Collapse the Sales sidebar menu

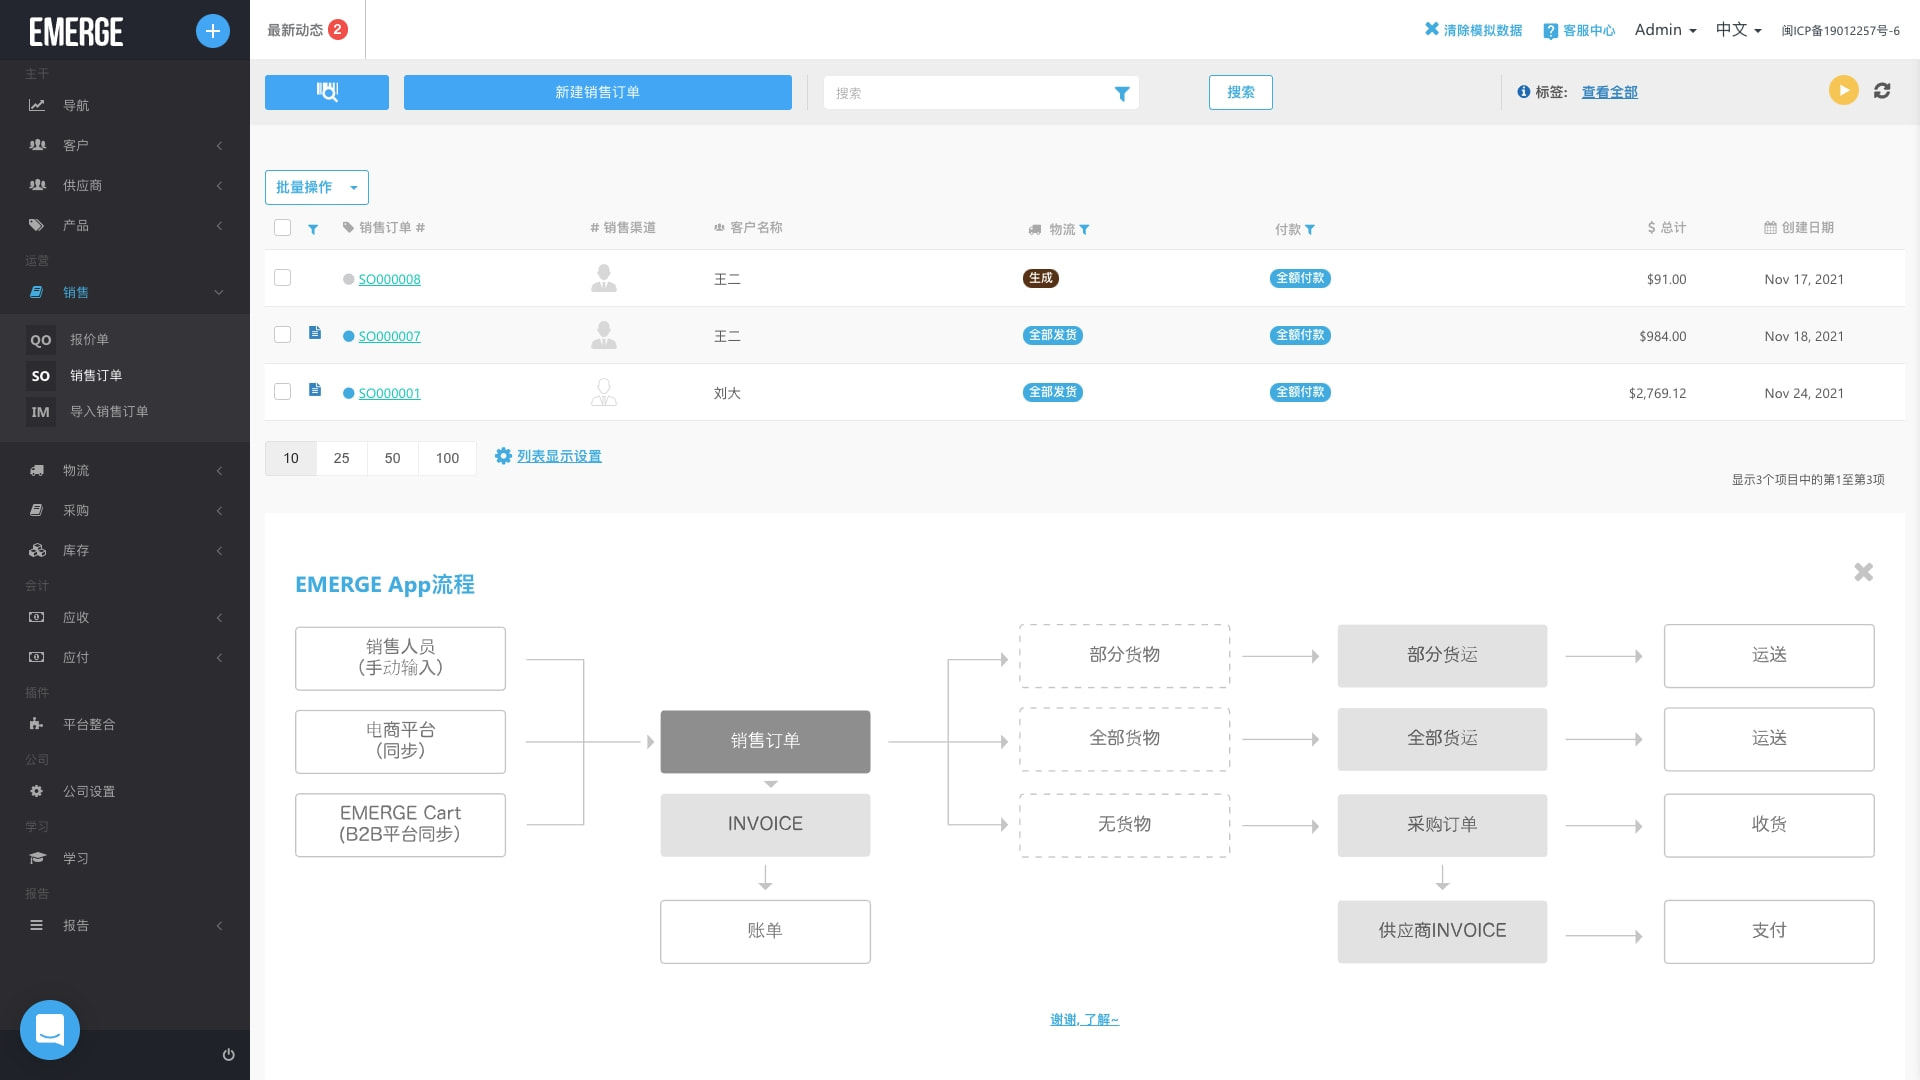(125, 292)
